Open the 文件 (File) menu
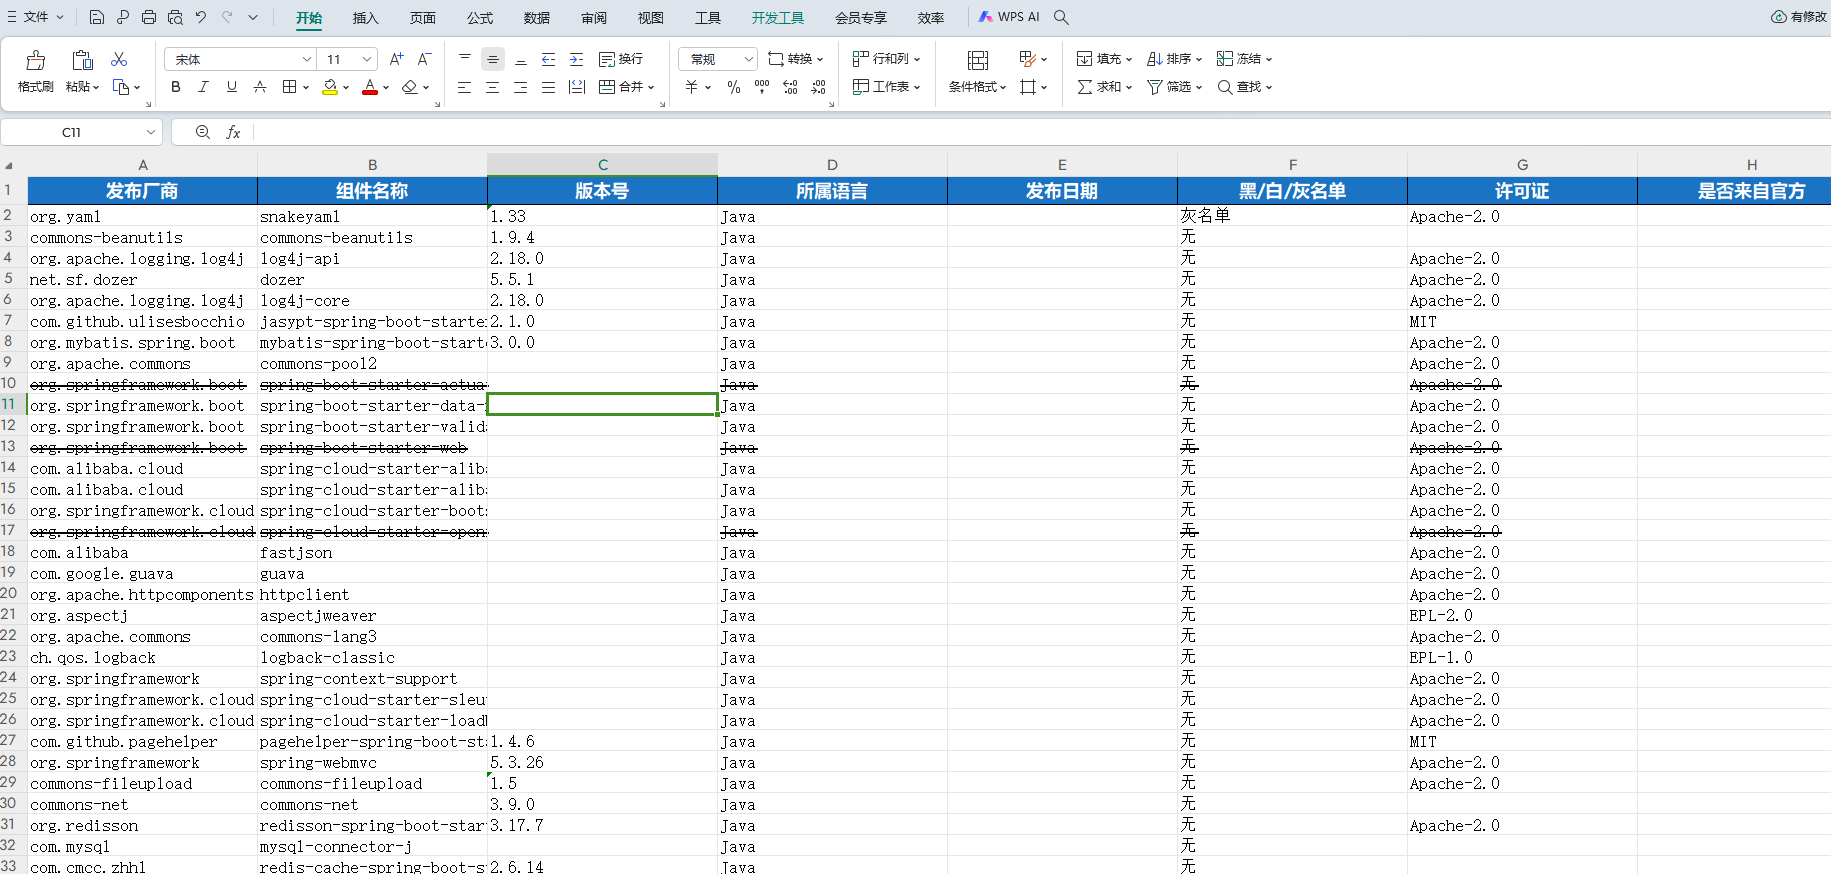1831x874 pixels. coord(36,17)
